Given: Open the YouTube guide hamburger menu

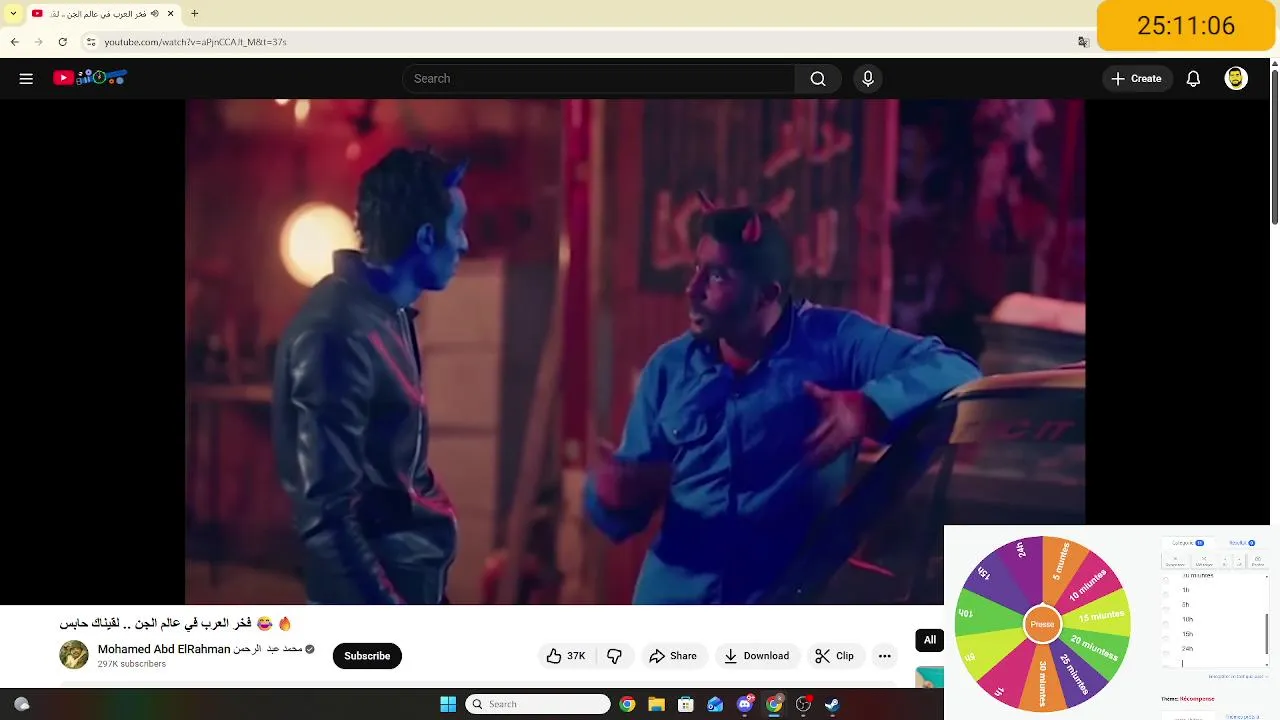Looking at the screenshot, I should coord(26,79).
